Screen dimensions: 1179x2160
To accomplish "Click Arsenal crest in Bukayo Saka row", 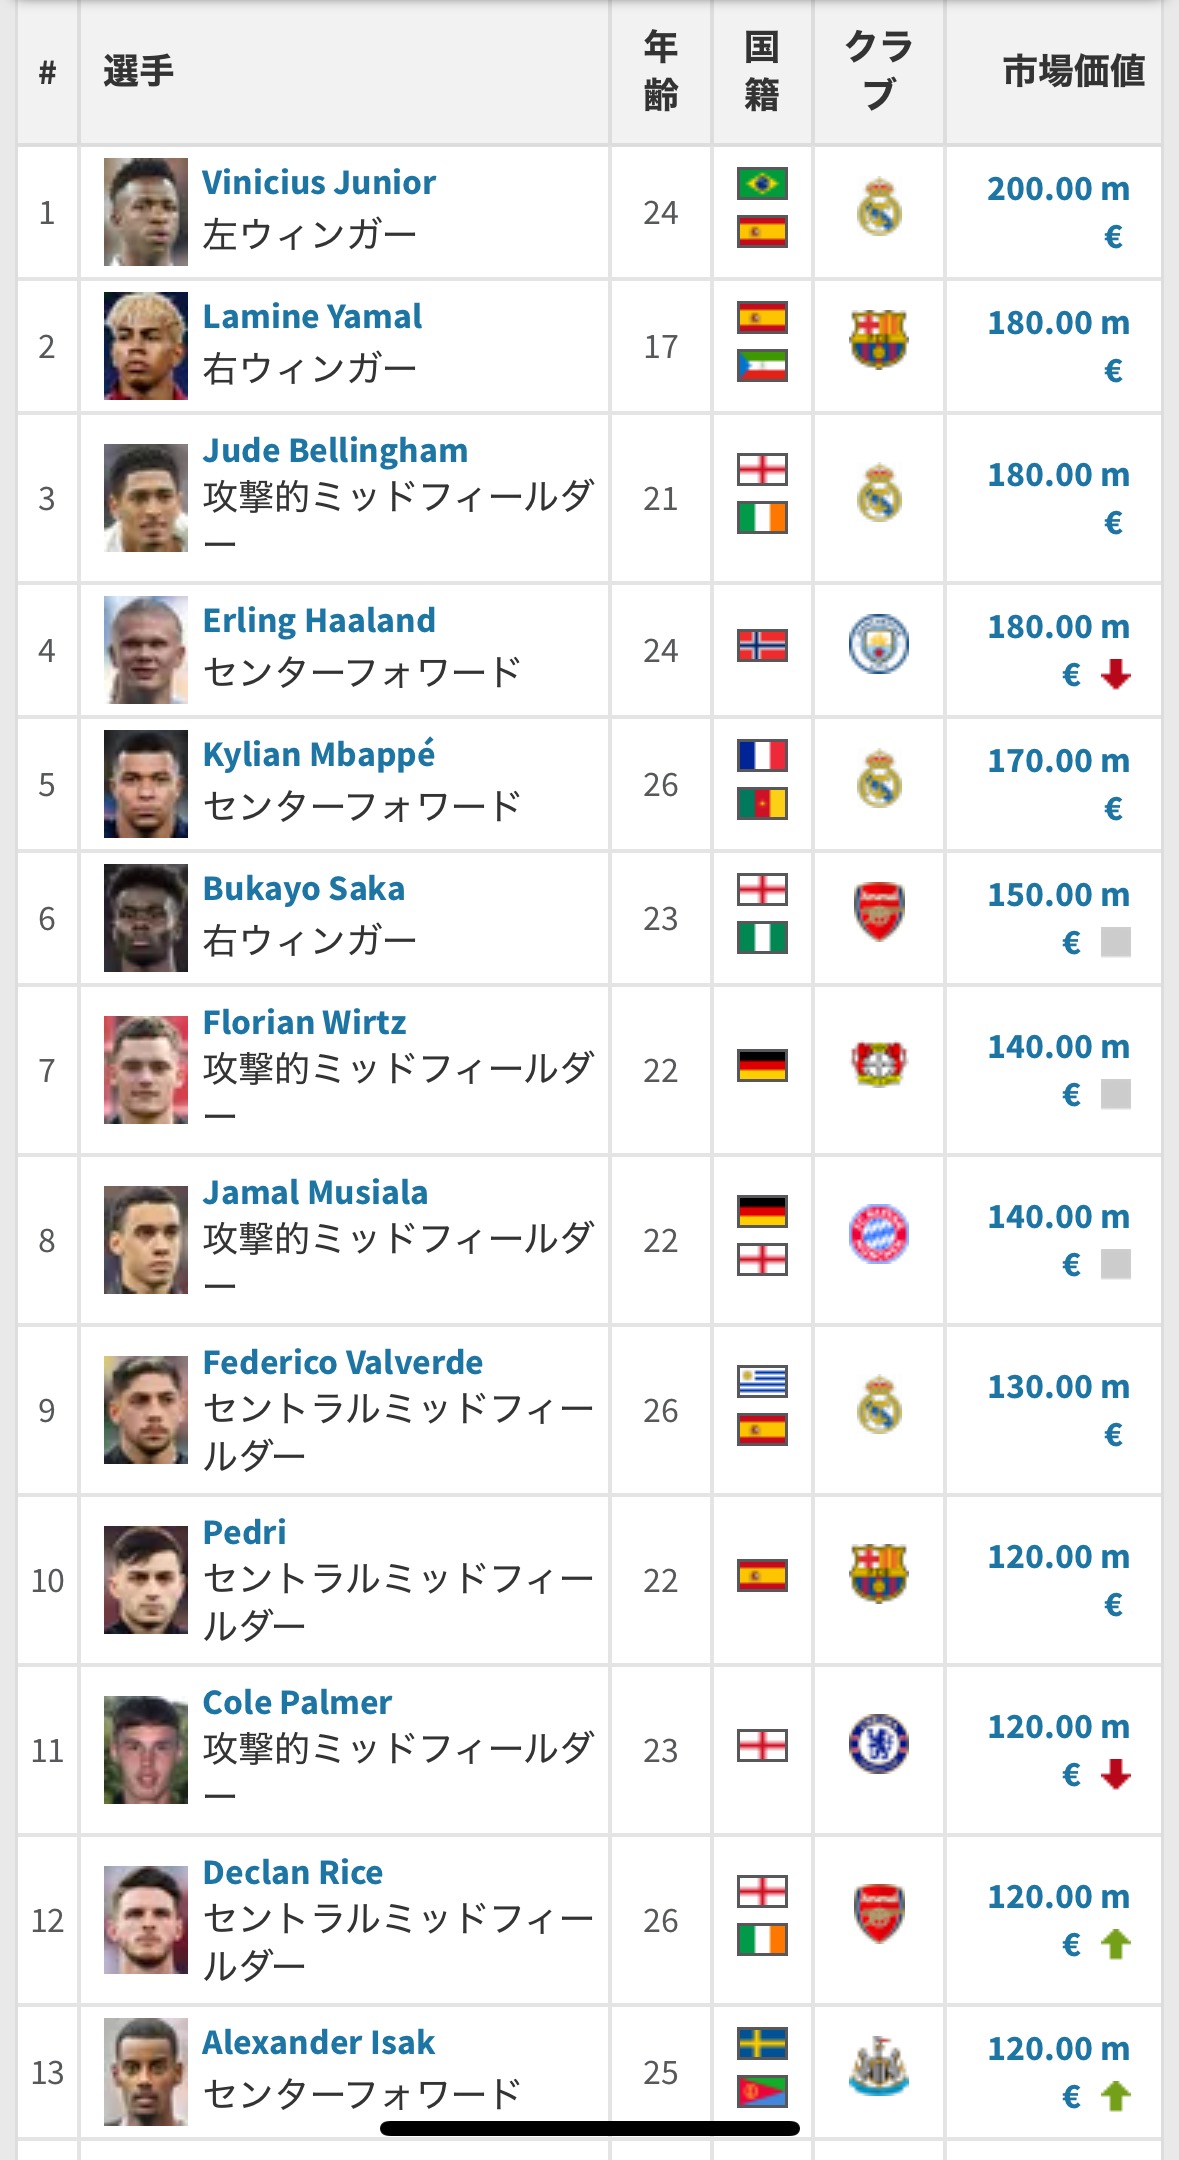I will (879, 912).
